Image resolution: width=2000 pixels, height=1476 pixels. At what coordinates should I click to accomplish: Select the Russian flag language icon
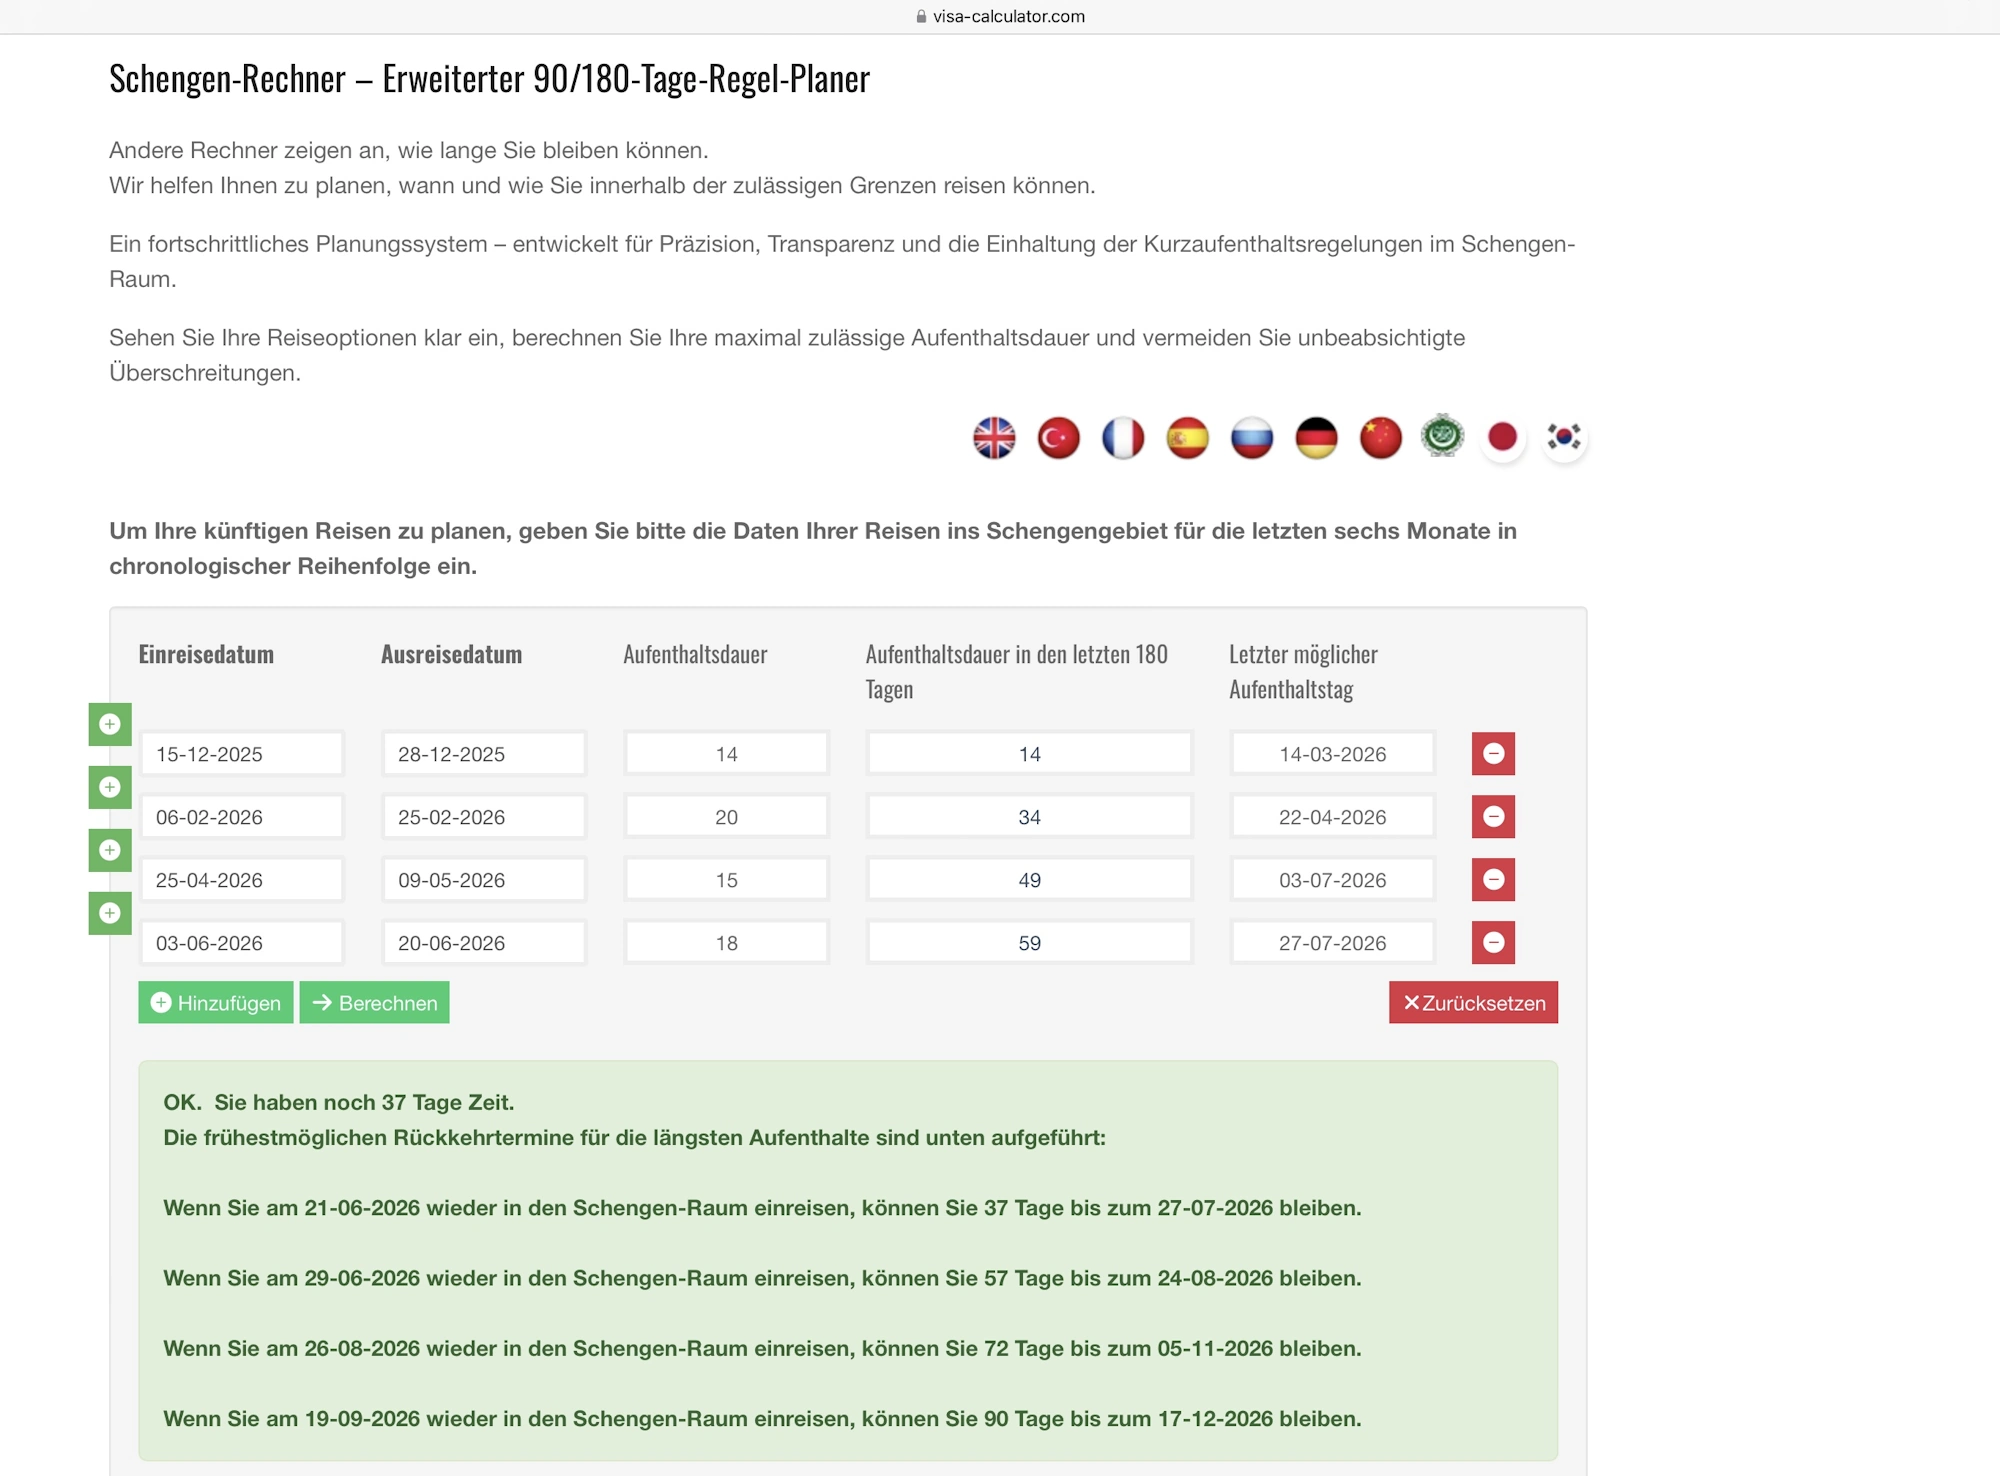(x=1252, y=438)
